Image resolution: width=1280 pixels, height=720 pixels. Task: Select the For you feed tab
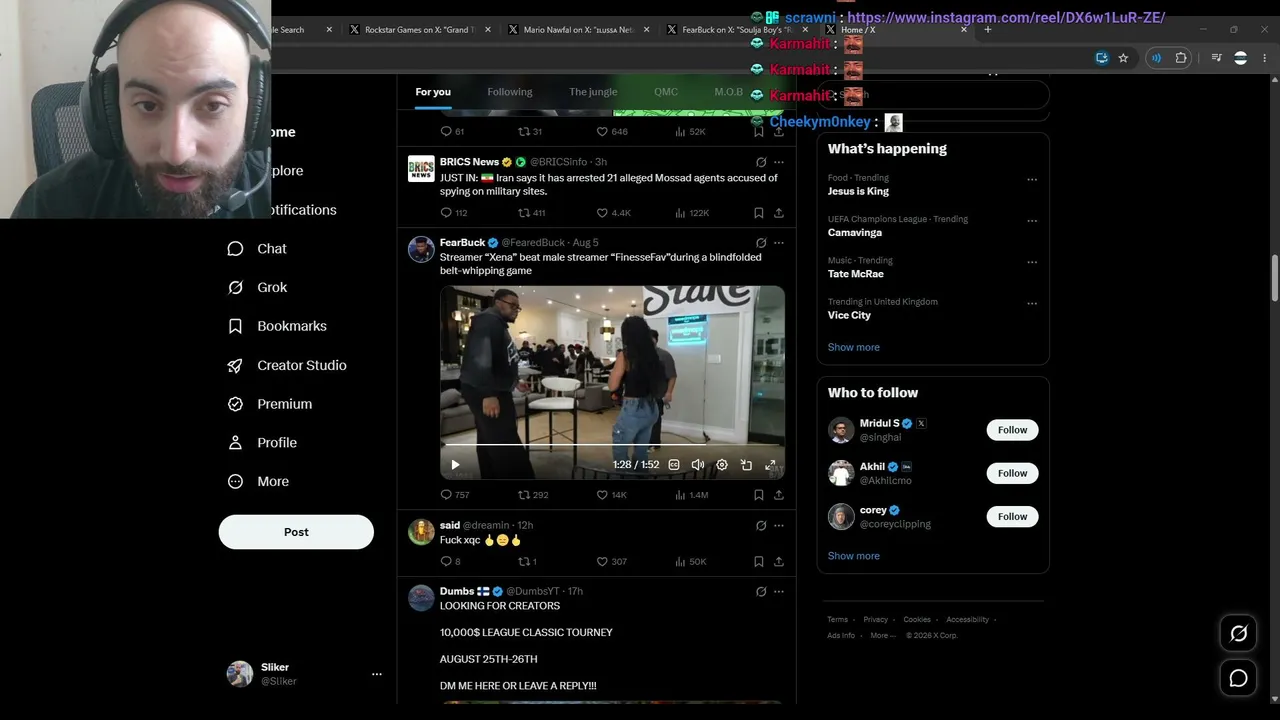coord(433,92)
